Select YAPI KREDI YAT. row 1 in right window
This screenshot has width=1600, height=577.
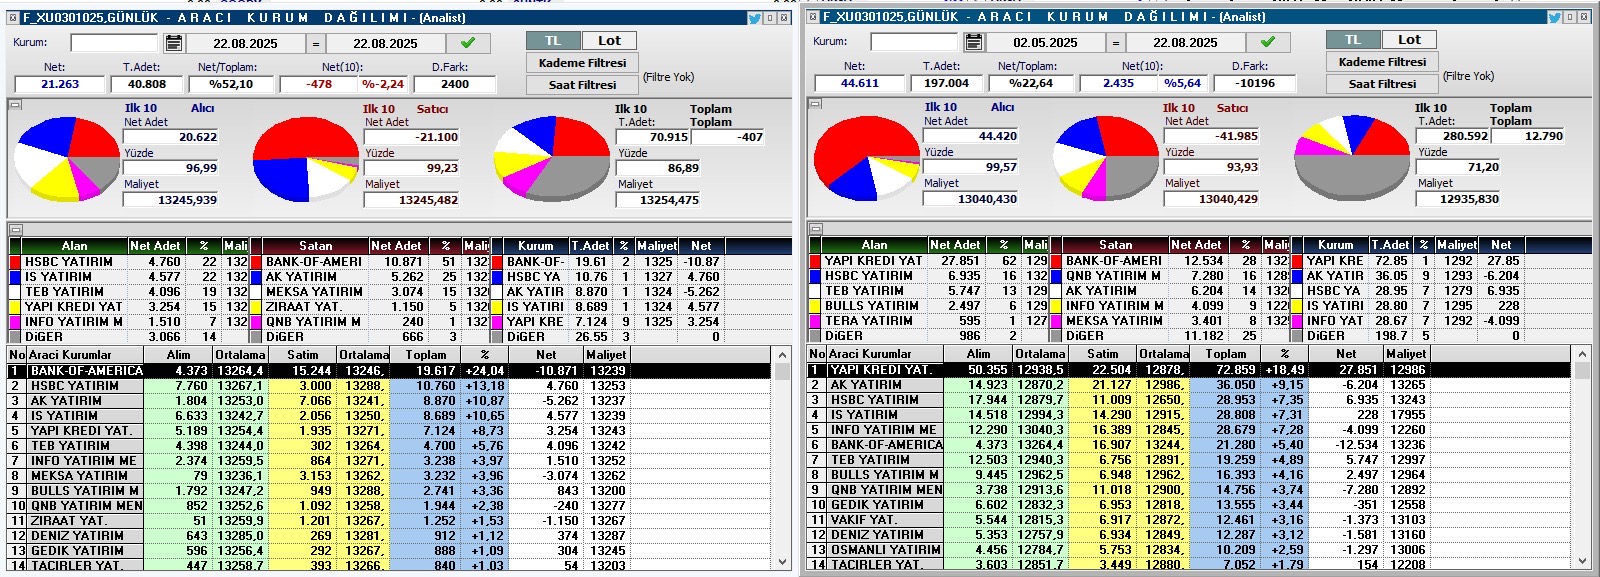coord(1190,370)
